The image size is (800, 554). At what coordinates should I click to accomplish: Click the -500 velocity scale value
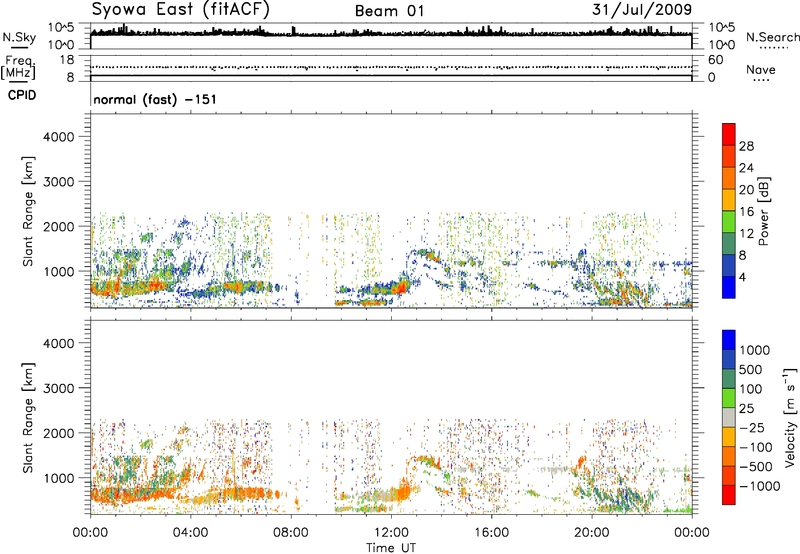(x=755, y=467)
